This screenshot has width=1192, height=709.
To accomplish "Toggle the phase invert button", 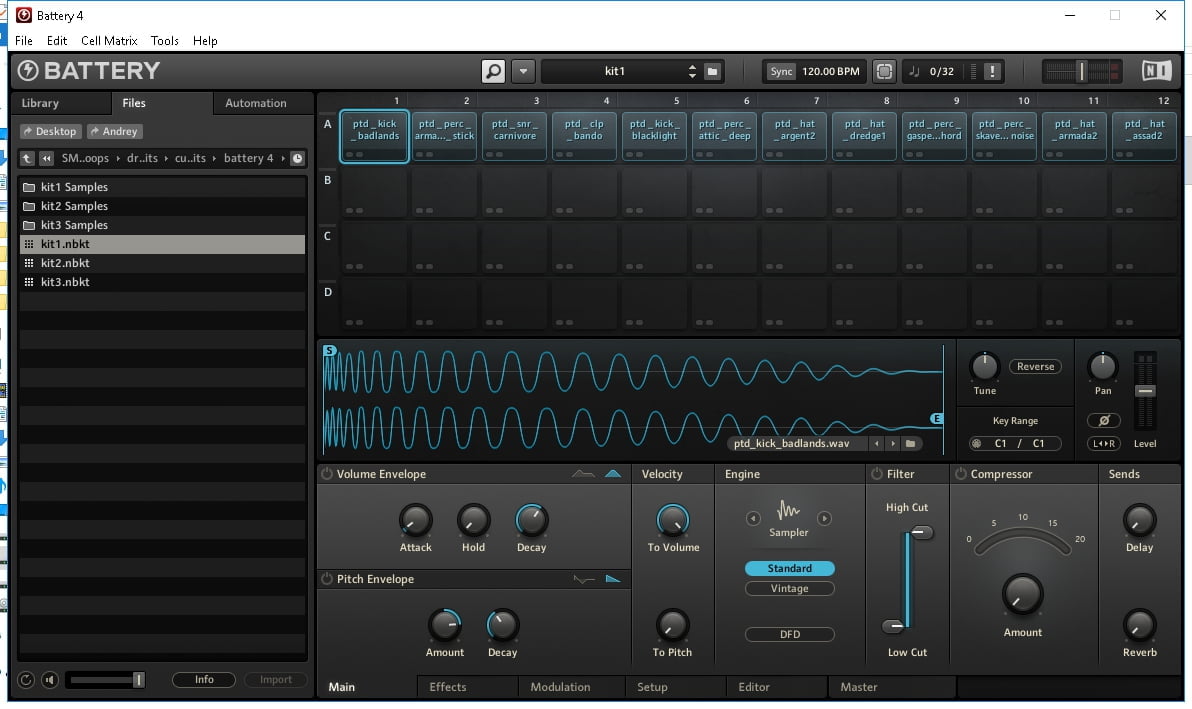I will tap(1103, 420).
